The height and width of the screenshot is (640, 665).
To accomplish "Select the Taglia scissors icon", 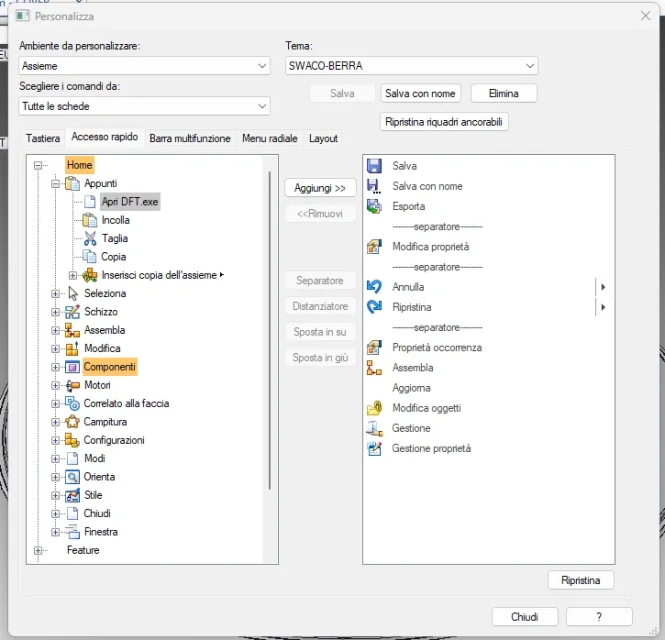I will [x=90, y=238].
